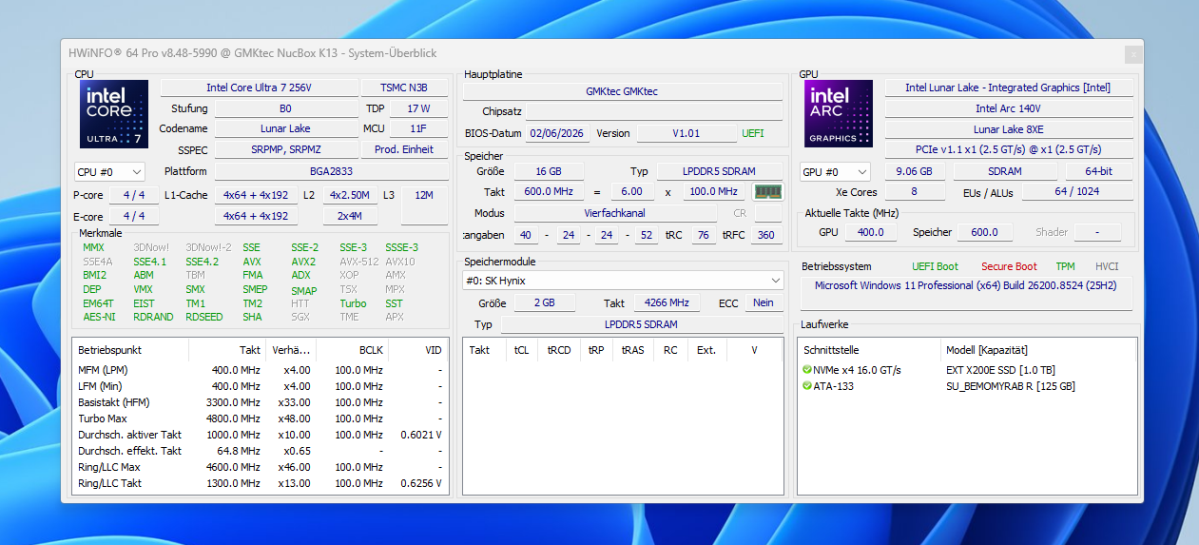Click the ECC Nein field
Screen dimensions: 1199x545
765,303
